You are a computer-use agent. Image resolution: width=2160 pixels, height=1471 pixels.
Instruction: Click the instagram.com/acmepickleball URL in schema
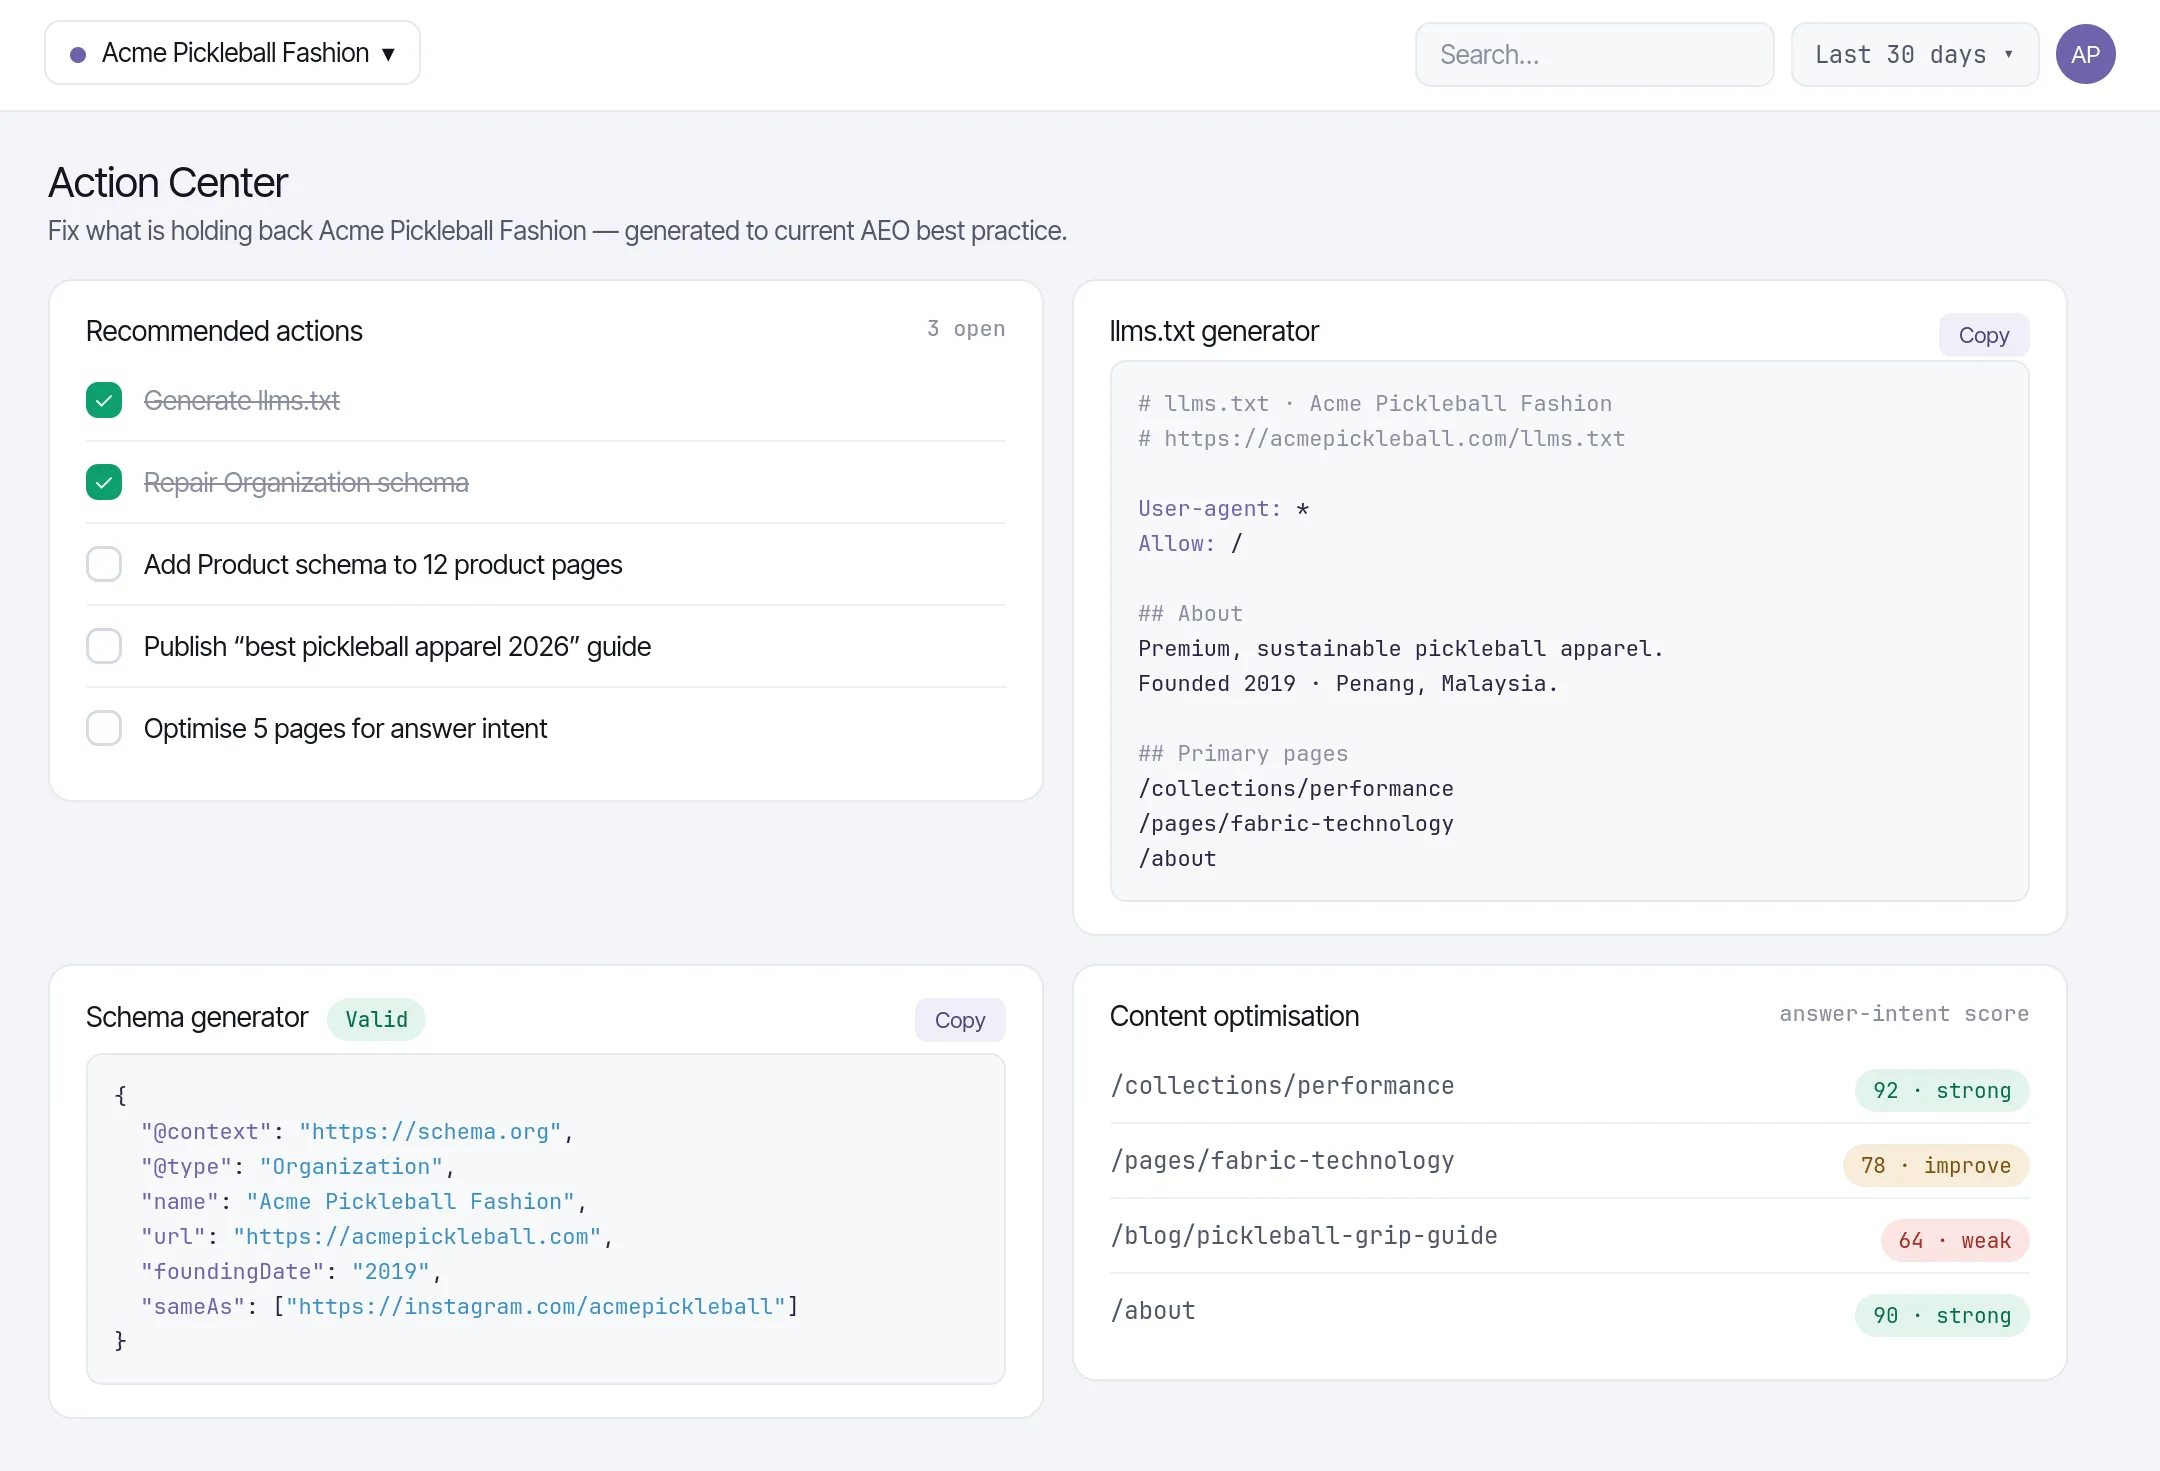tap(536, 1306)
